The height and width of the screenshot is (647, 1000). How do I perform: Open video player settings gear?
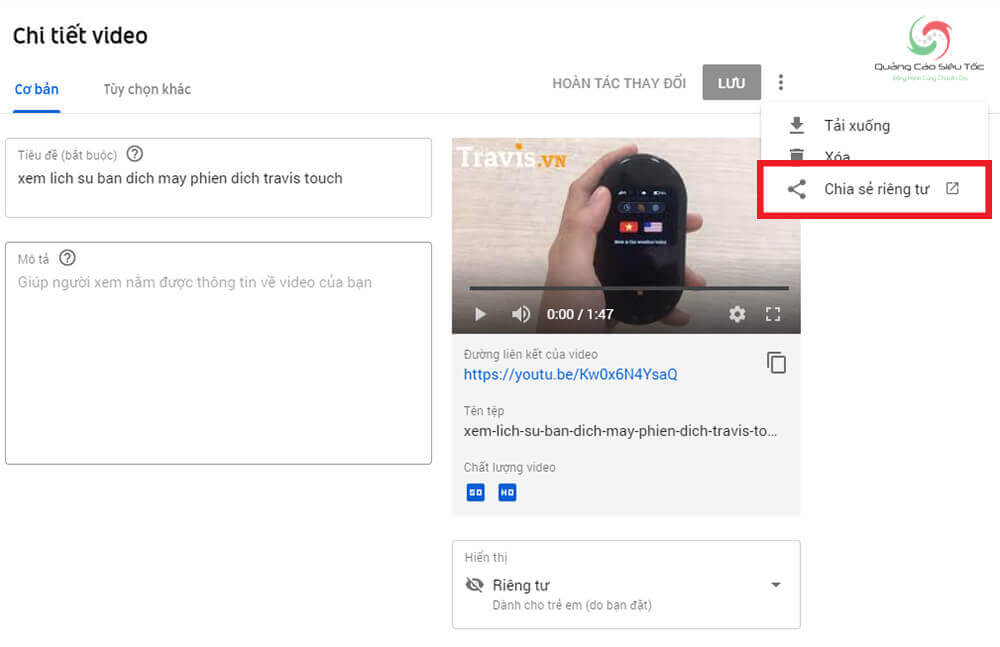737,314
